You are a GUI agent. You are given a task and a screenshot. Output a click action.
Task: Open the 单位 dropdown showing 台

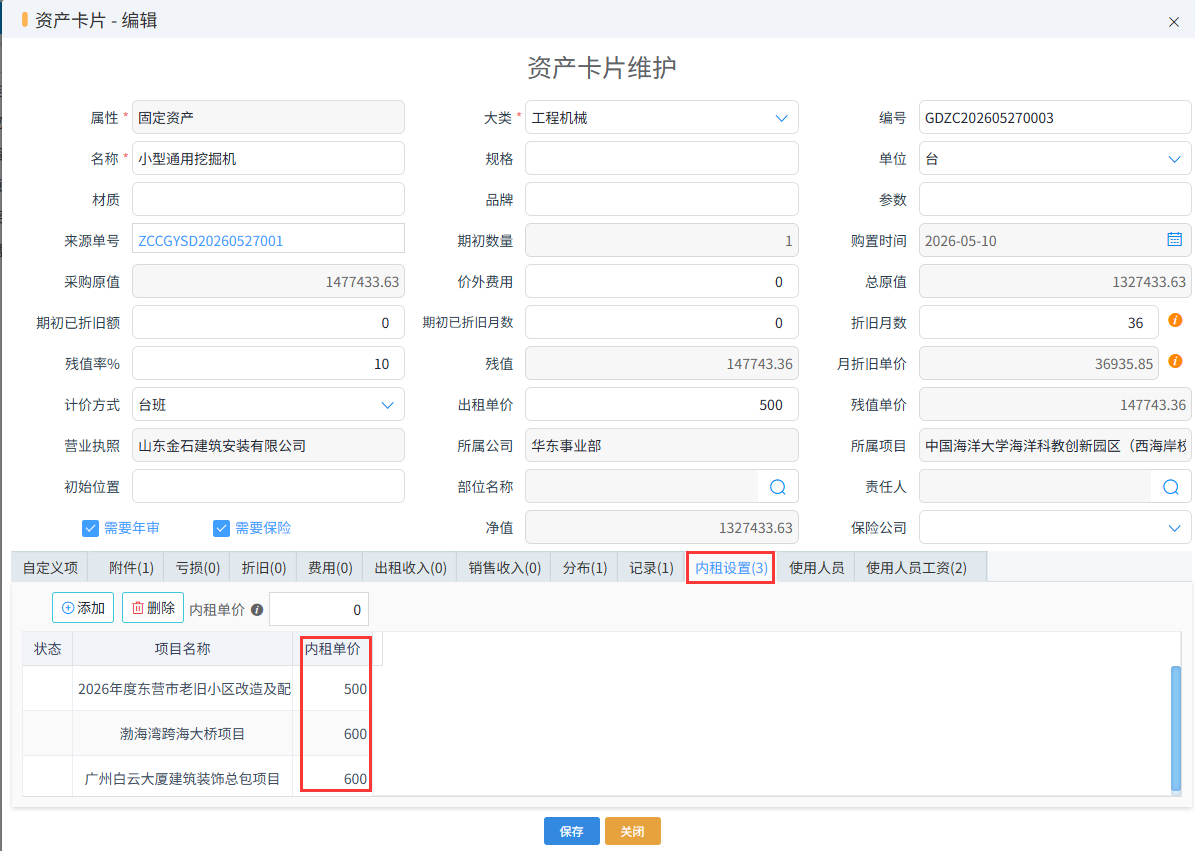(1055, 159)
